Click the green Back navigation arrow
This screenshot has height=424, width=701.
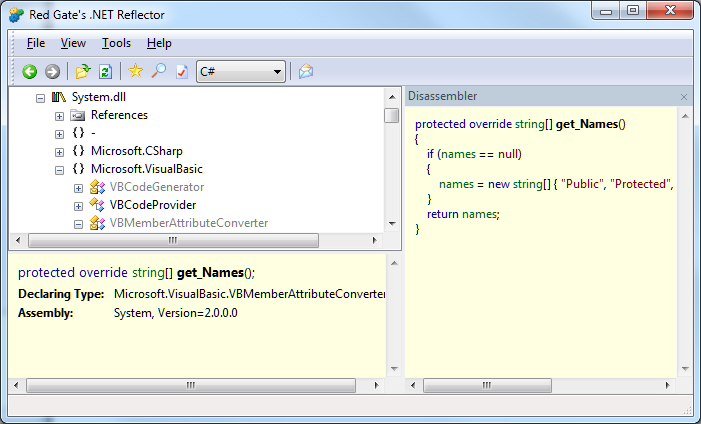pyautogui.click(x=30, y=71)
